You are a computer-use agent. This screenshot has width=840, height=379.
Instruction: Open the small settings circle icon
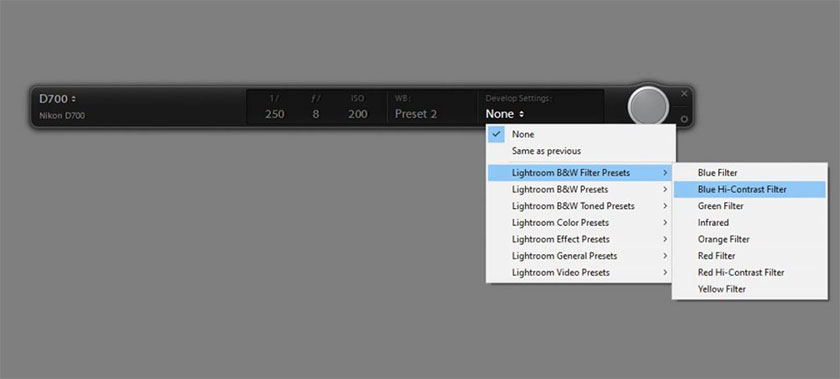(x=684, y=119)
